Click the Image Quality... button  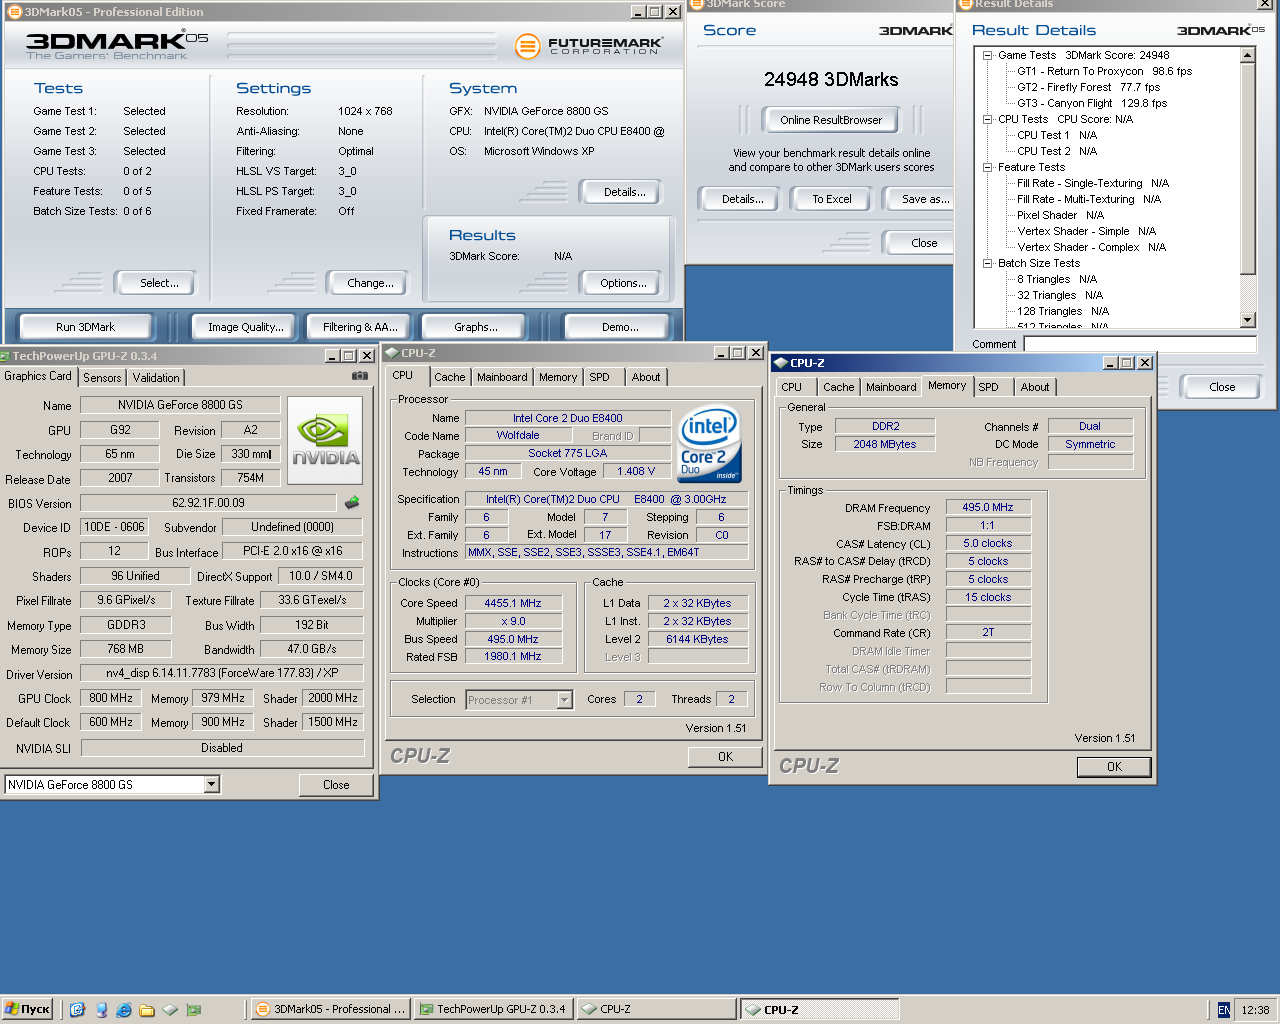(x=245, y=327)
